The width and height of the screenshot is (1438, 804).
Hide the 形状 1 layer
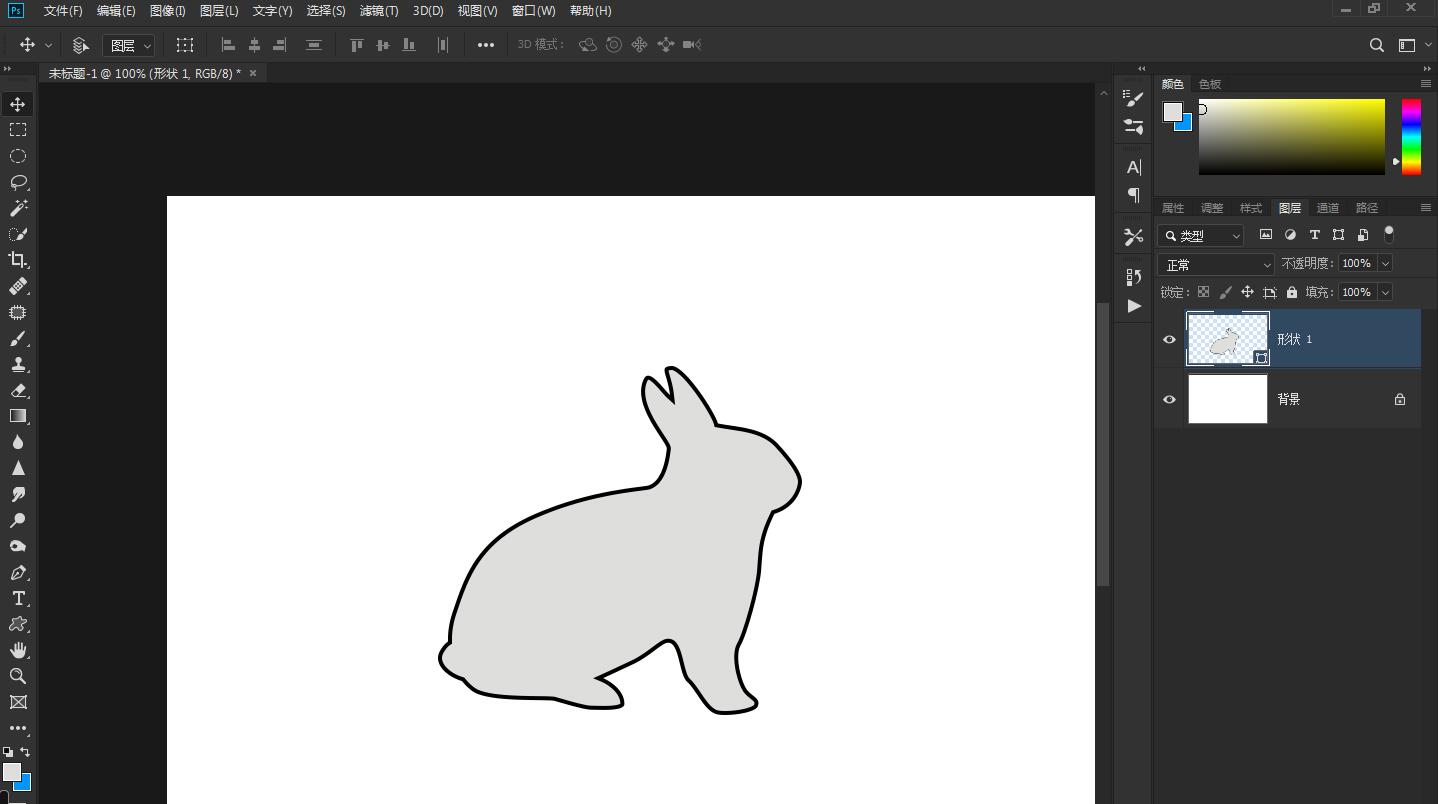coord(1169,339)
